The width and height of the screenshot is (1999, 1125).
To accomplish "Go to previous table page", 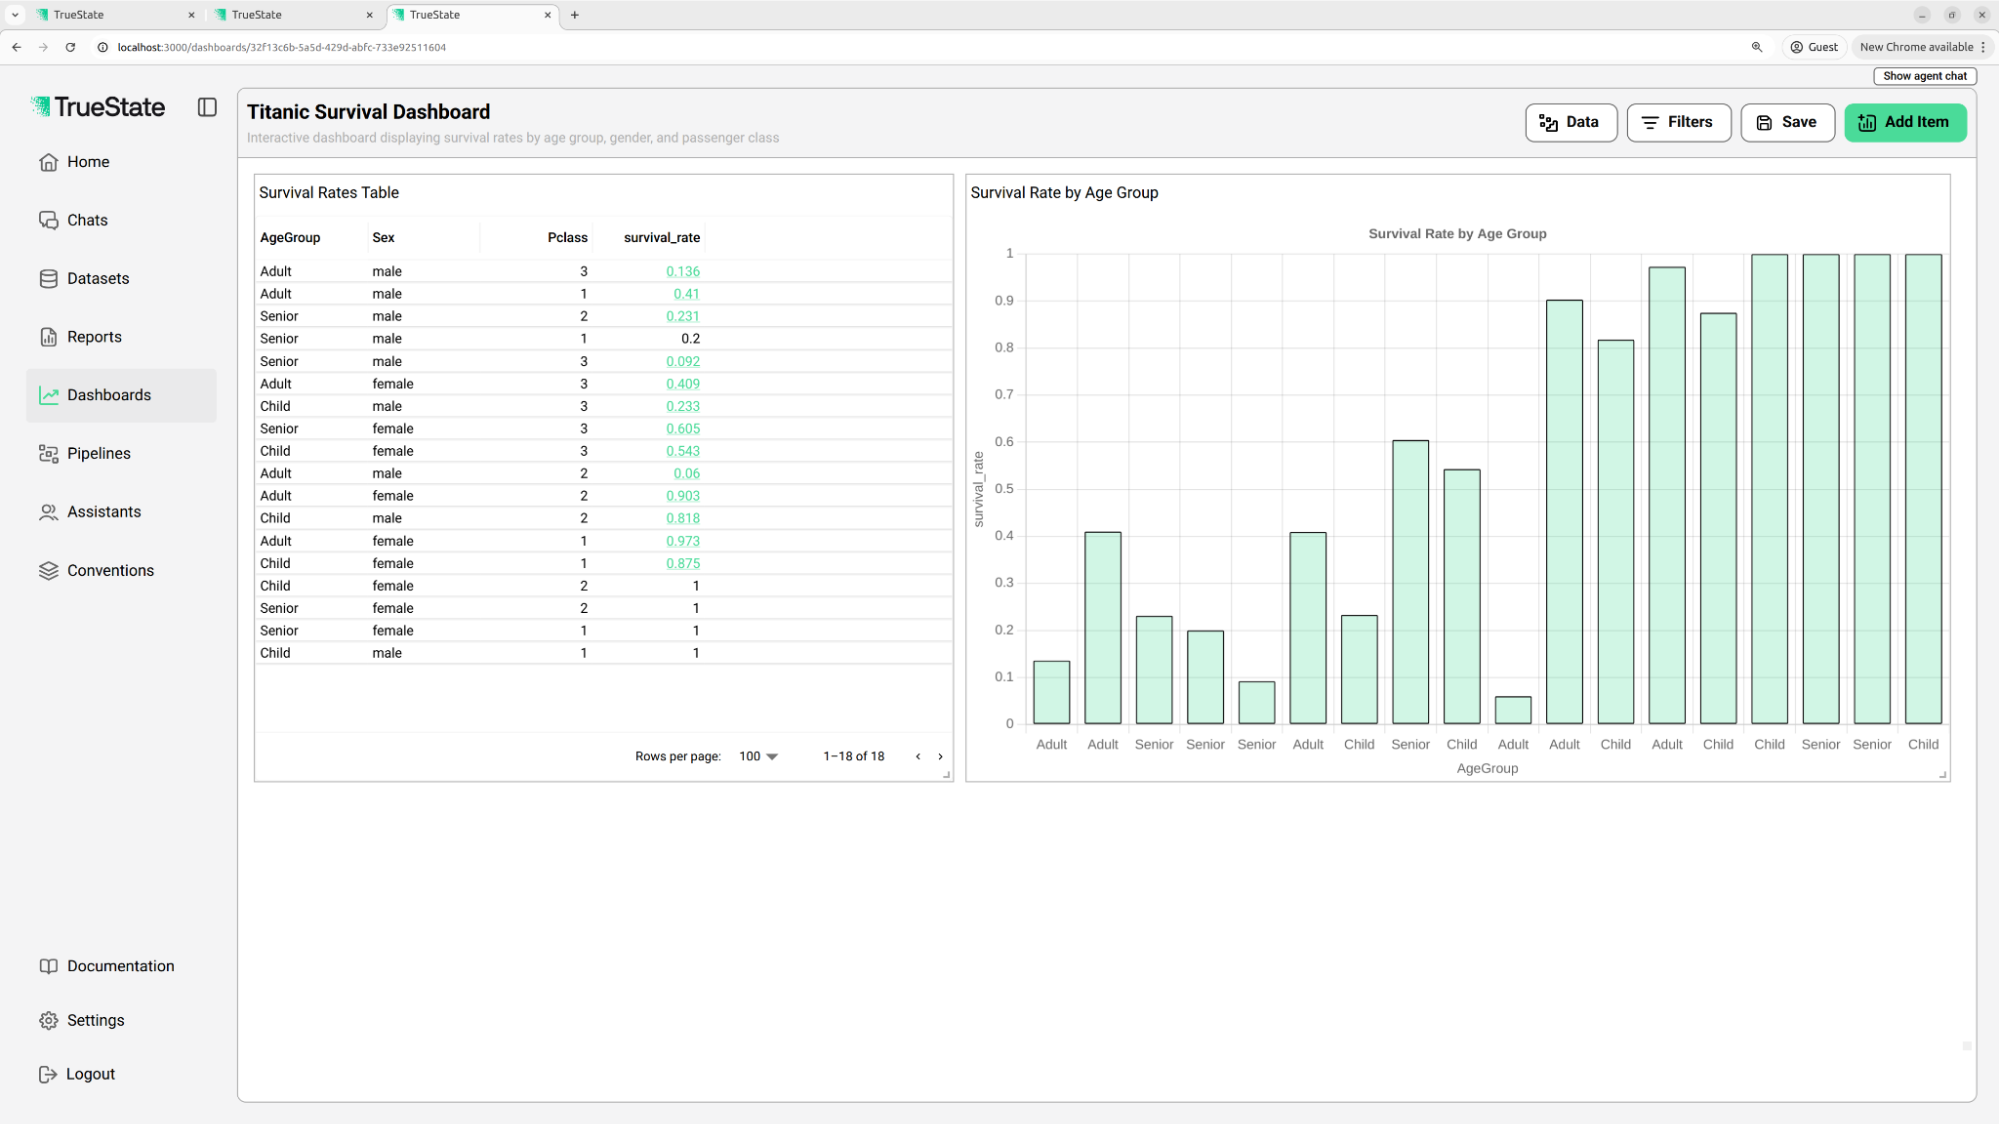I will tap(918, 756).
